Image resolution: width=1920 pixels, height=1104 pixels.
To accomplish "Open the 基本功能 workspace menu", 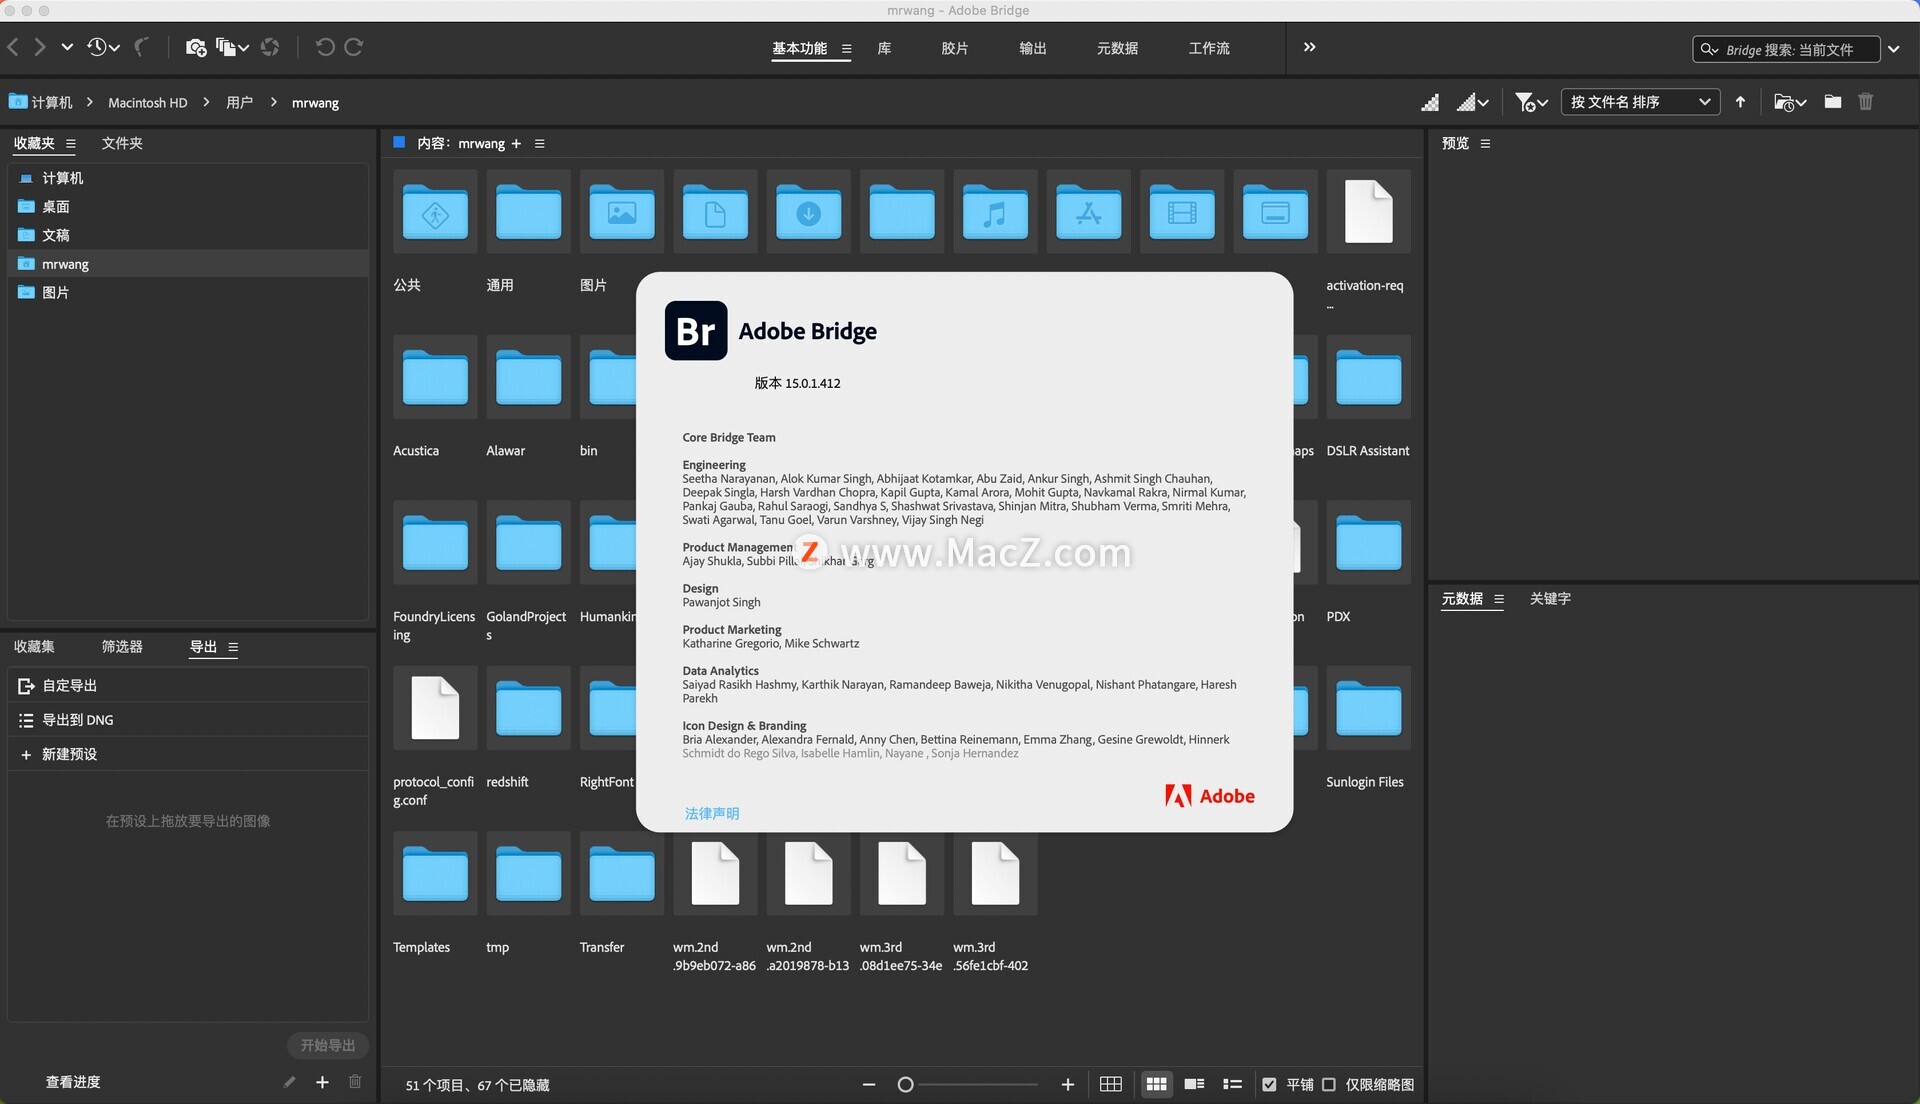I will 847,48.
